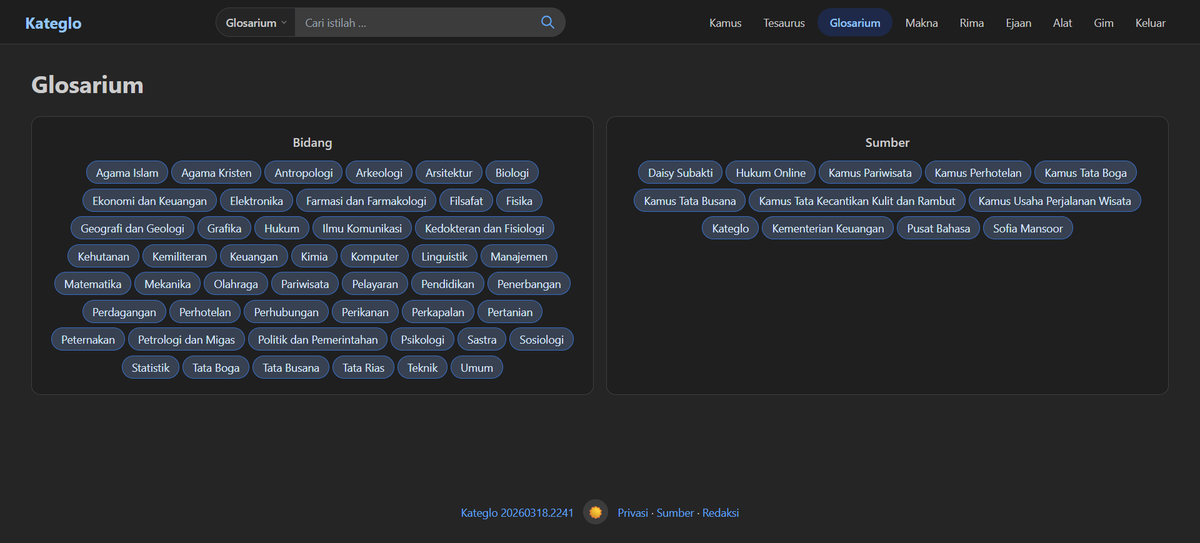Select the Daisy Subakti source tag

coord(681,173)
